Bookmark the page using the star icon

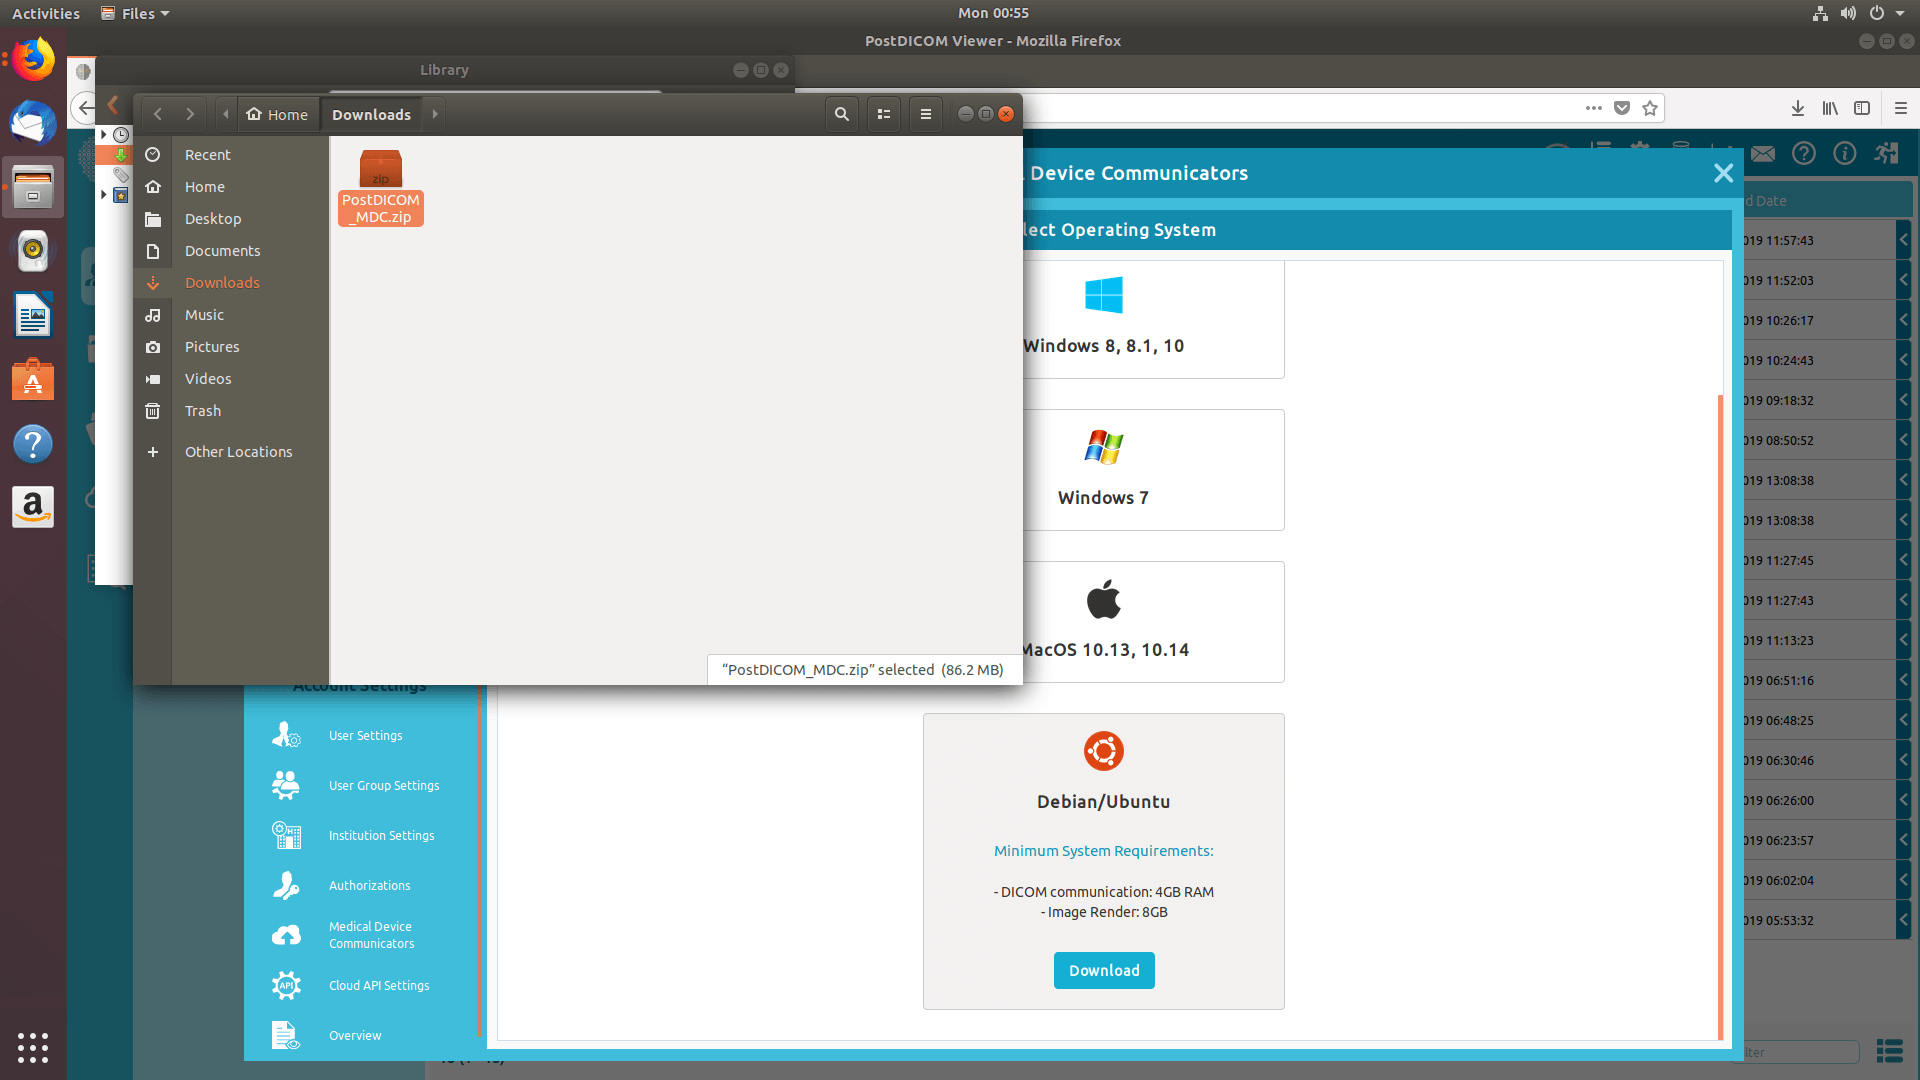pos(1650,108)
